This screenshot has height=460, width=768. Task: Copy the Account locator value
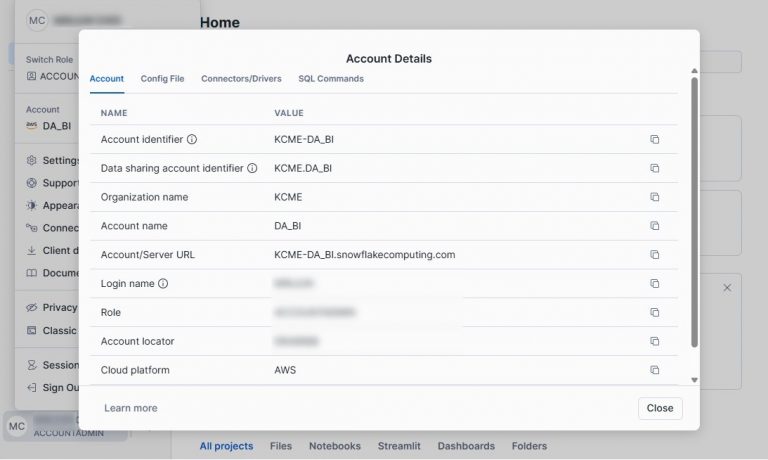click(655, 342)
